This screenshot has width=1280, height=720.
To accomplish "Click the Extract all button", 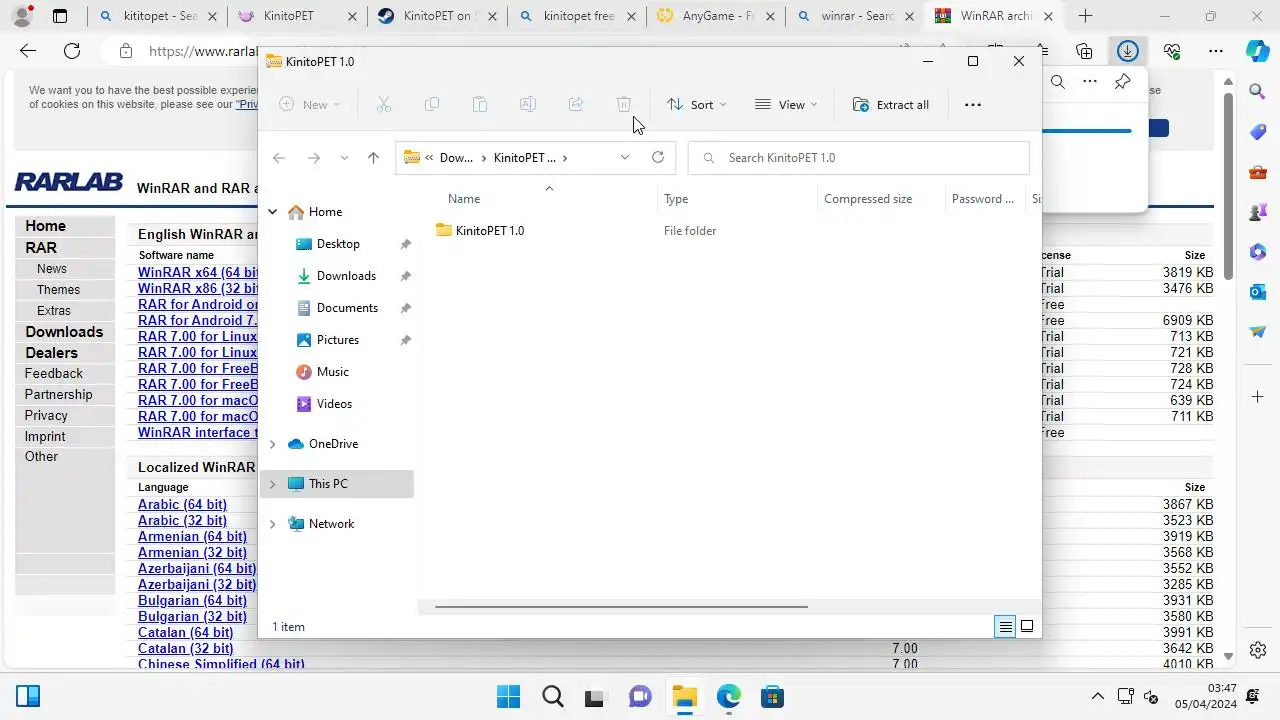I will pos(891,104).
